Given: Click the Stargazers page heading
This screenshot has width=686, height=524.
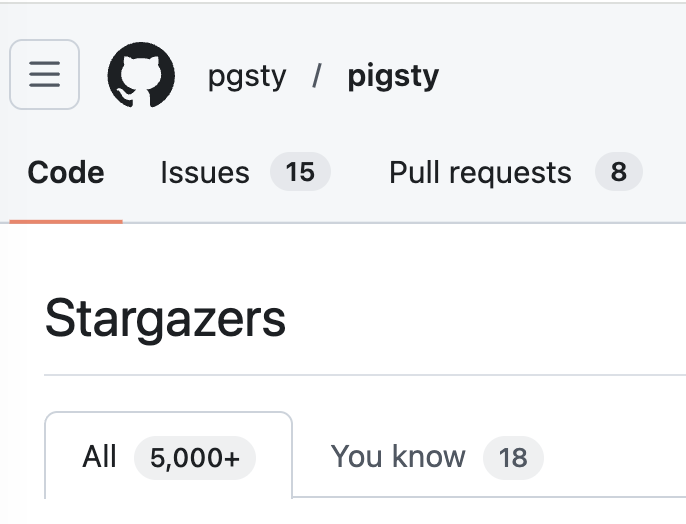Looking at the screenshot, I should (165, 319).
